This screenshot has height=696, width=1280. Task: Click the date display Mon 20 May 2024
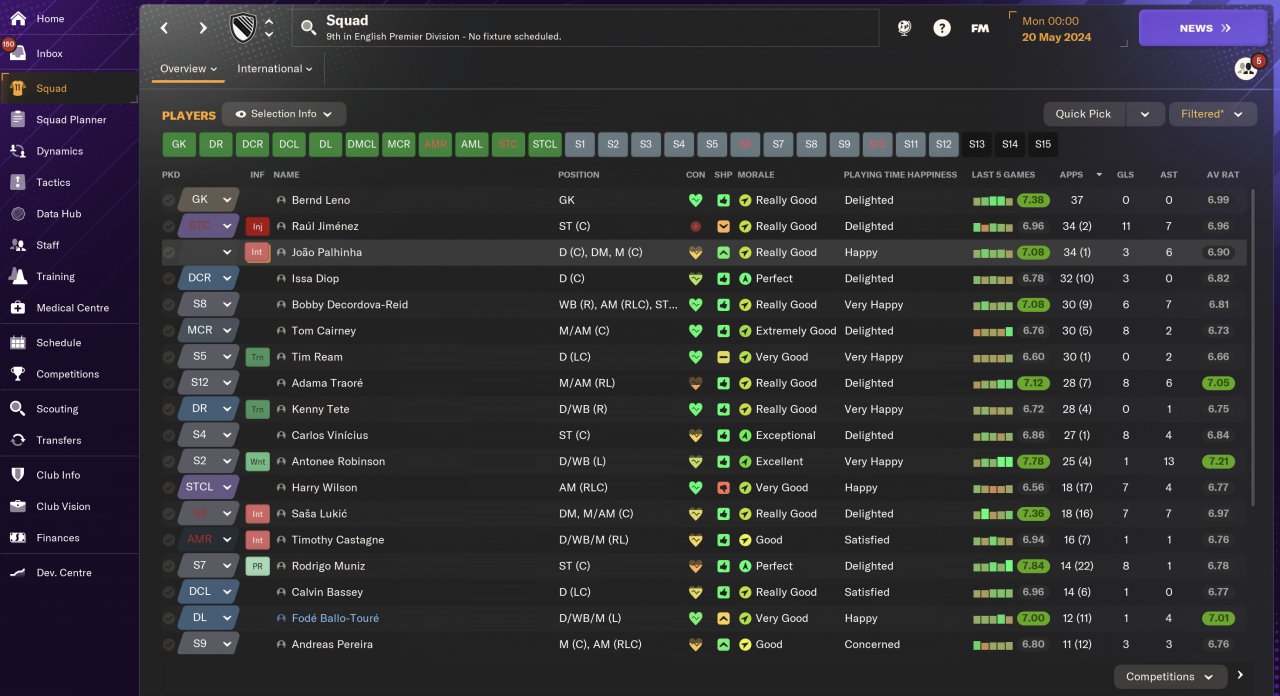(1057, 29)
